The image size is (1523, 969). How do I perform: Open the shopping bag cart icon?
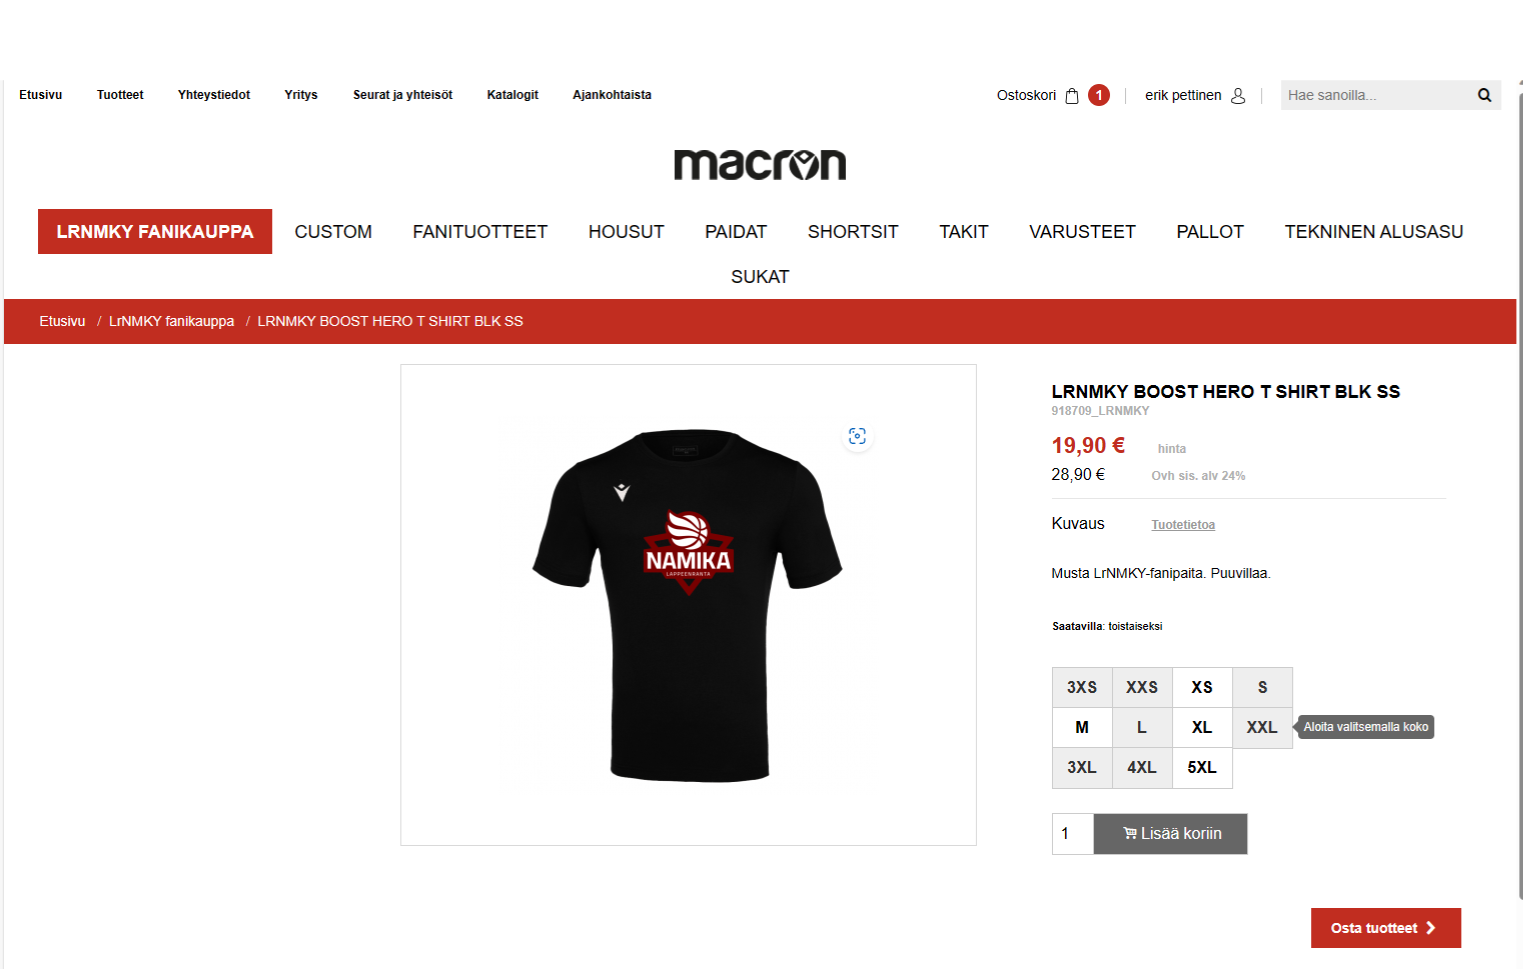pos(1072,96)
